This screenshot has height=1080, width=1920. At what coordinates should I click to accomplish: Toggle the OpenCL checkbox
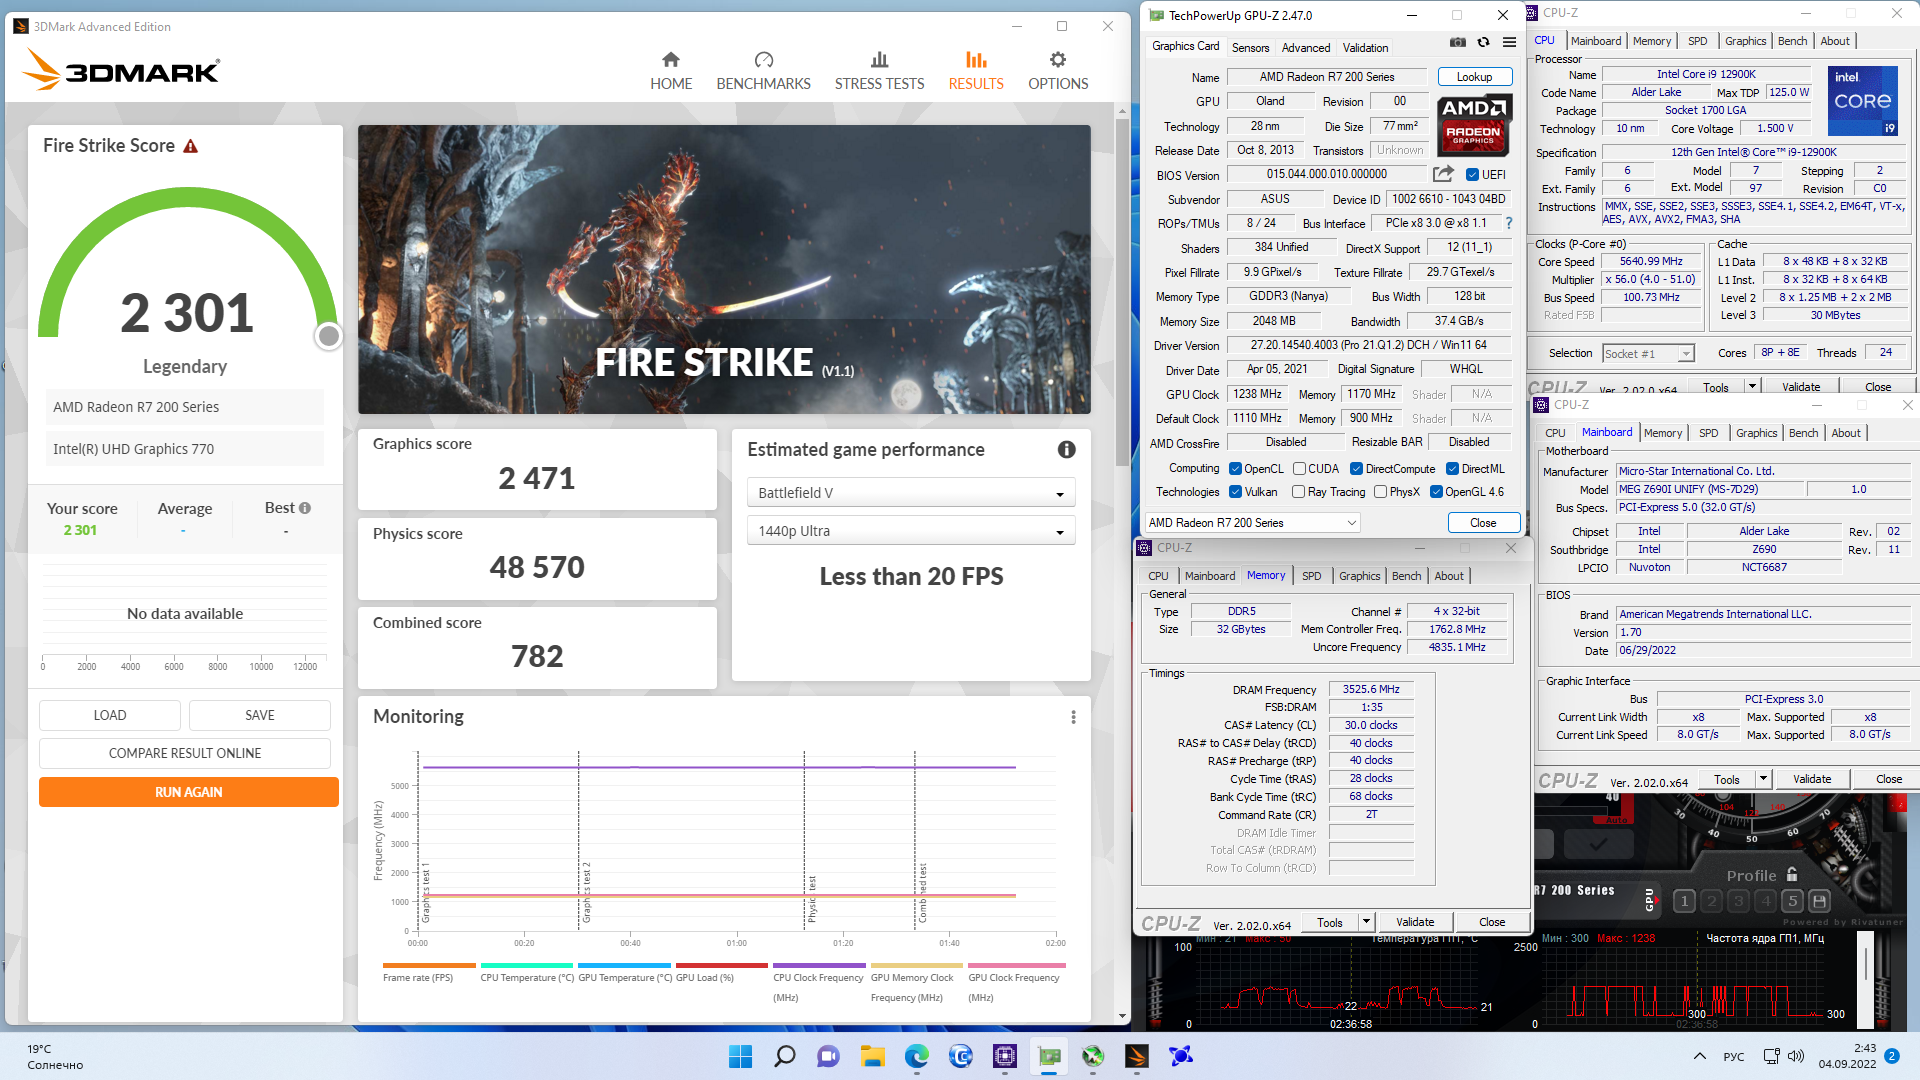(1235, 469)
